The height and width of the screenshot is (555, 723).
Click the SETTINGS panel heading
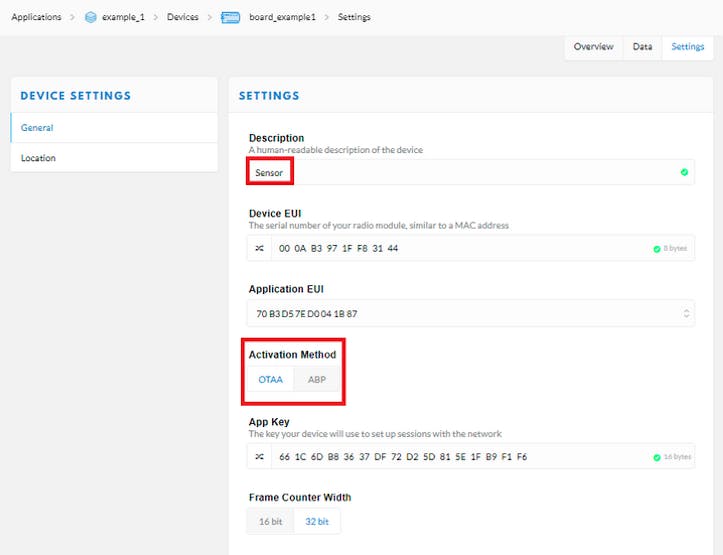(x=269, y=95)
